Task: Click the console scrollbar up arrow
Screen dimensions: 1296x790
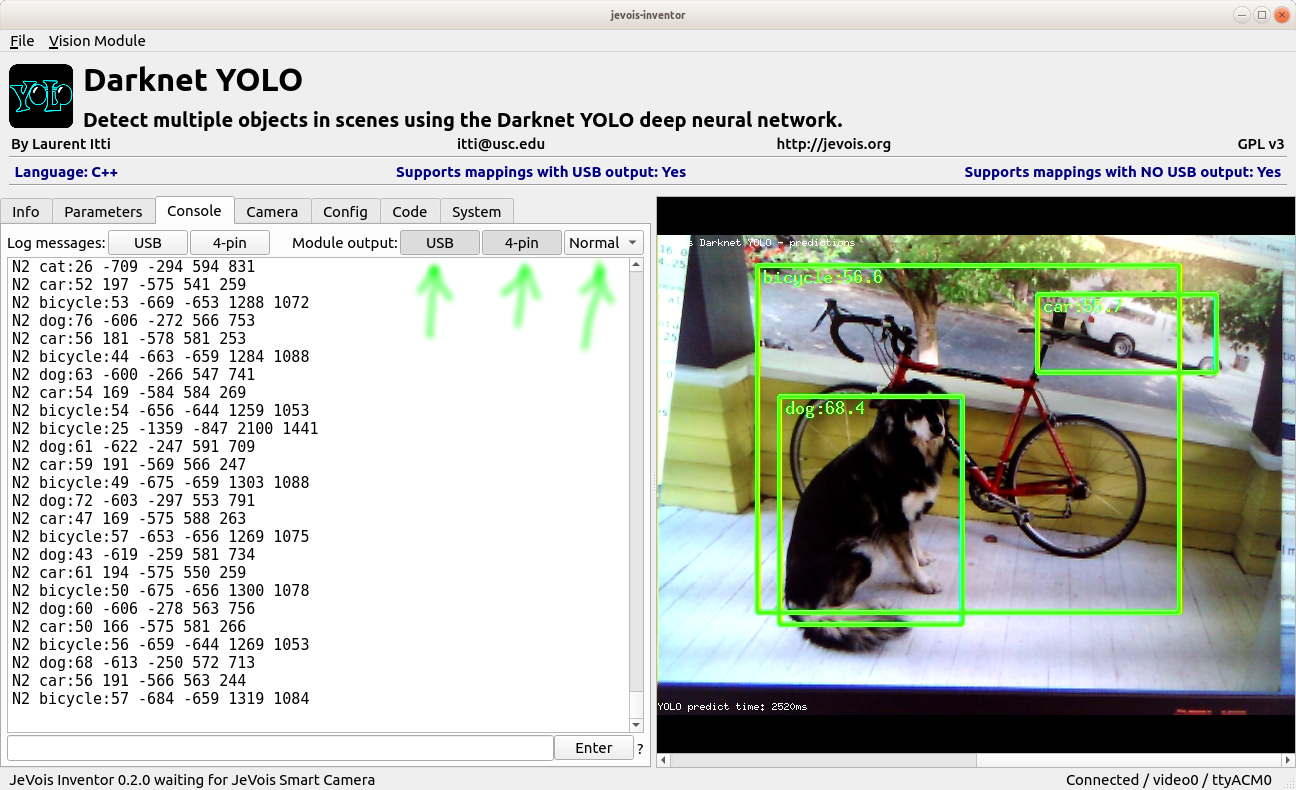Action: [637, 265]
